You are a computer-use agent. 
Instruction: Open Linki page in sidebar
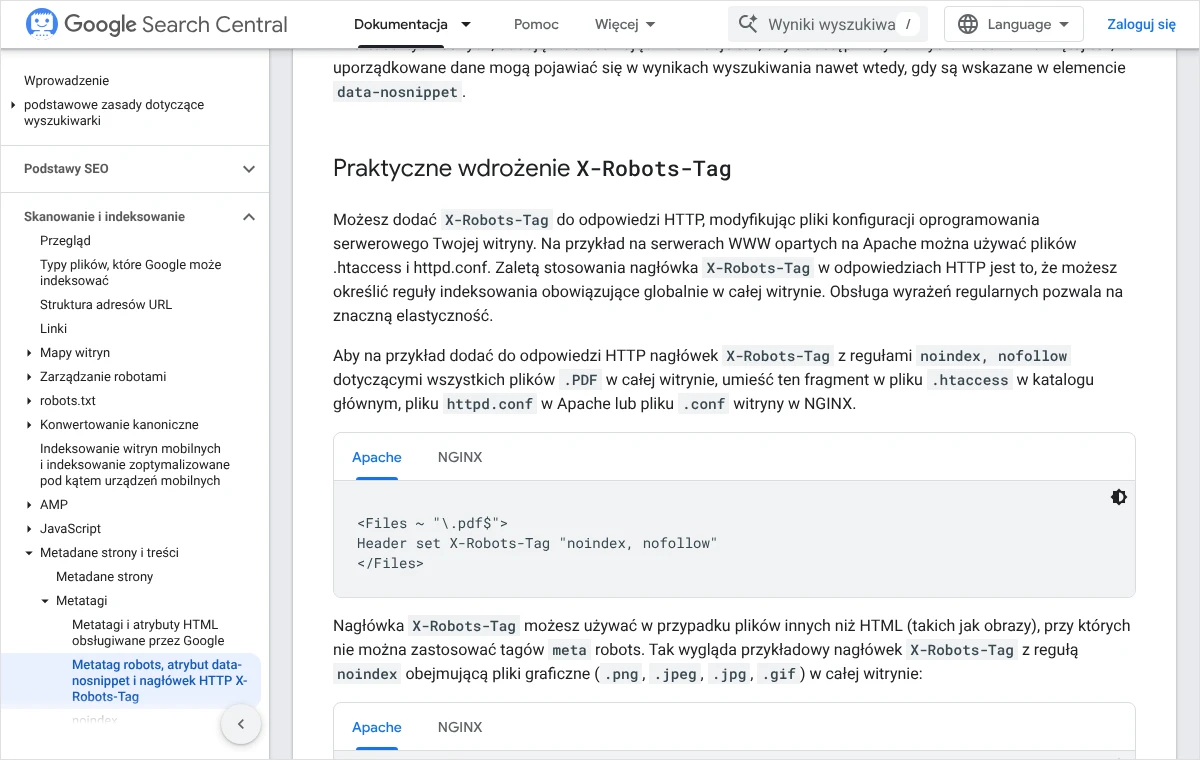click(54, 329)
